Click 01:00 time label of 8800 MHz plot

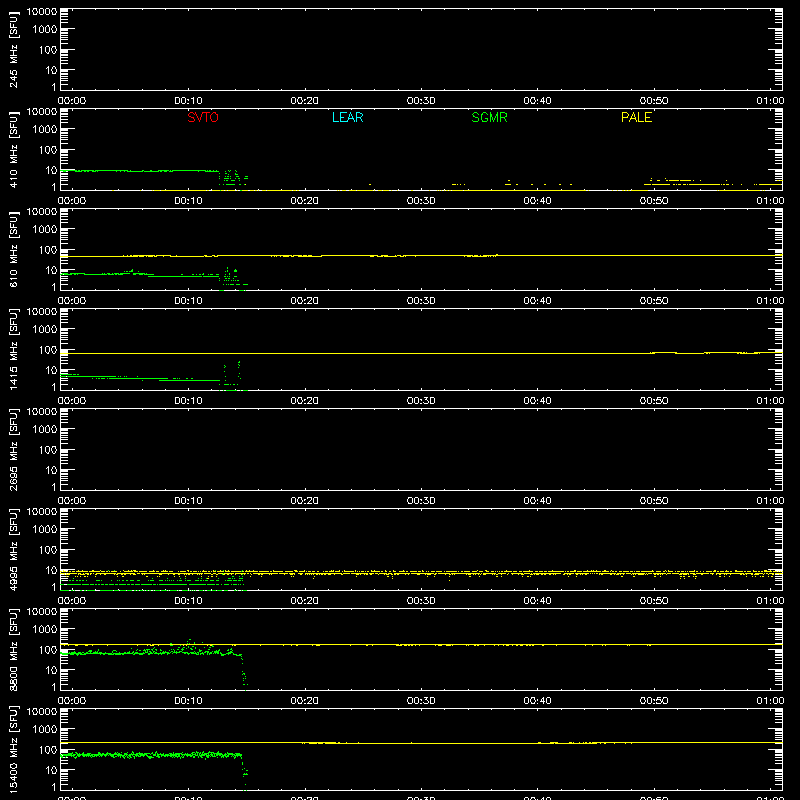pyautogui.click(x=770, y=701)
